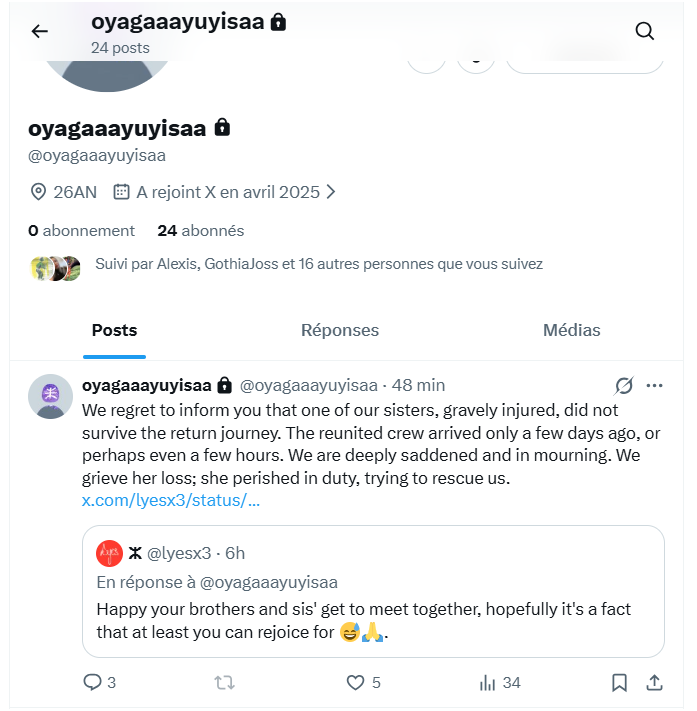Click the share upload icon
This screenshot has height=711, width=697.
tap(654, 682)
